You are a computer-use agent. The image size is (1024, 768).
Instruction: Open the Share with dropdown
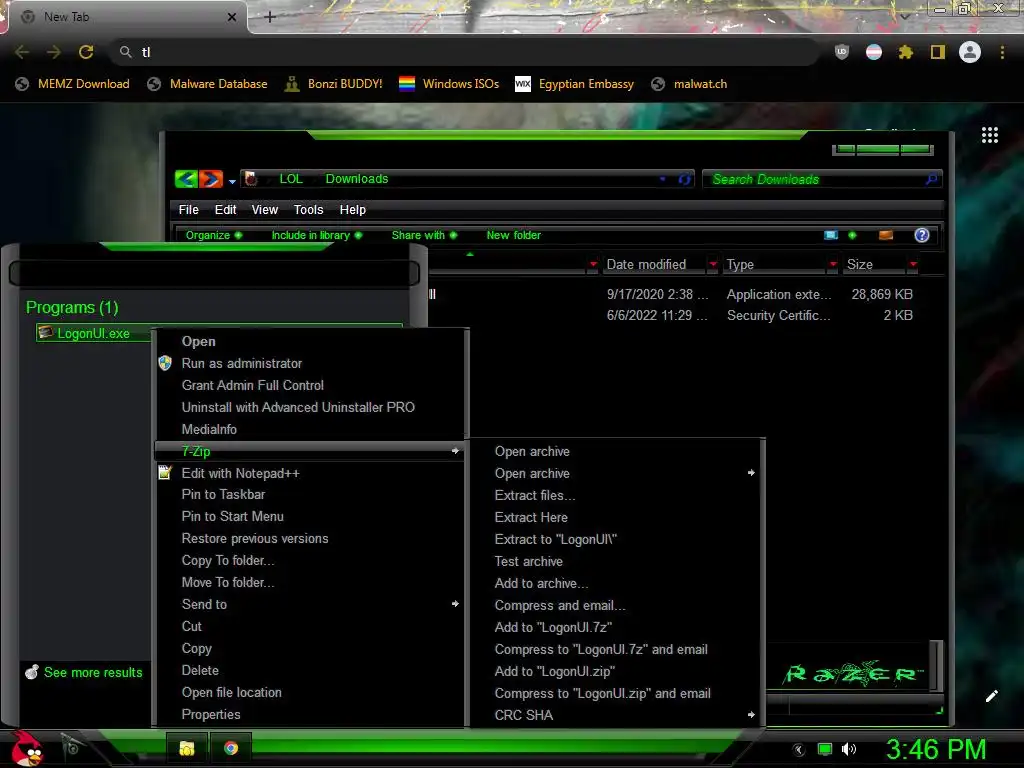[424, 235]
